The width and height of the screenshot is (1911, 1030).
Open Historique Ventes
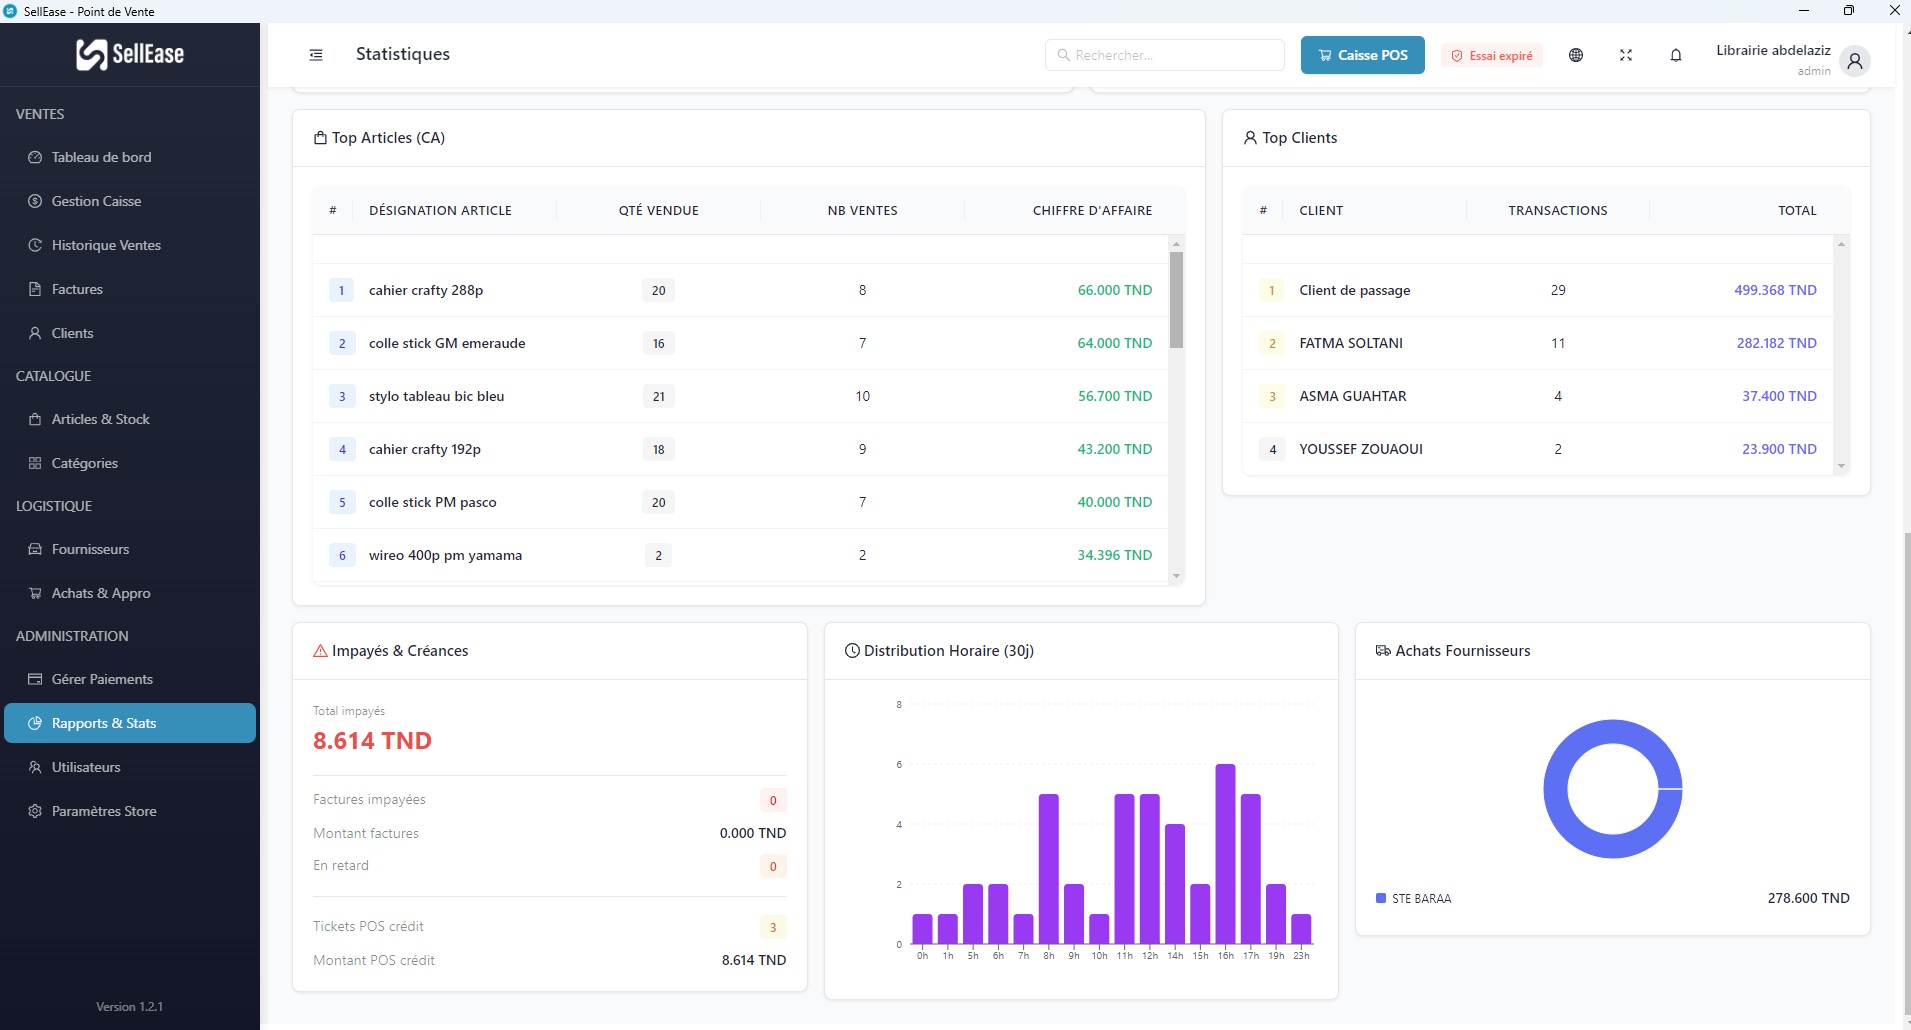pos(130,245)
